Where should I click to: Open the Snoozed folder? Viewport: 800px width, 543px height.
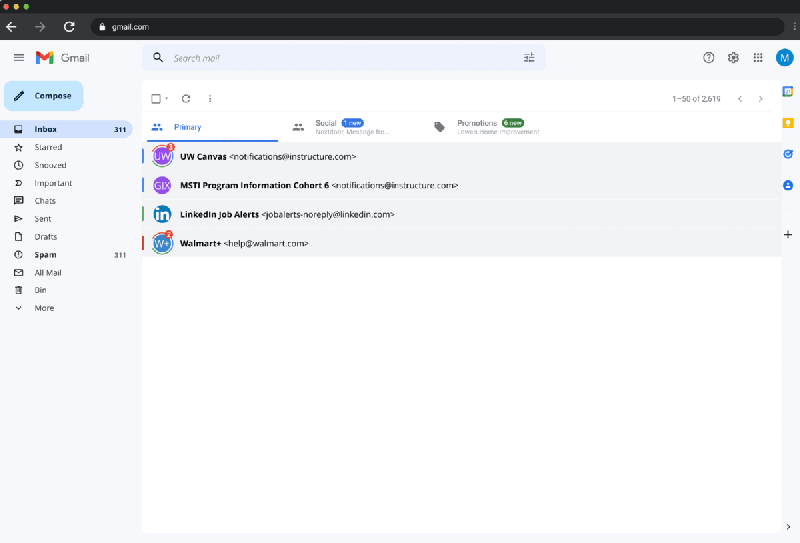point(66,165)
